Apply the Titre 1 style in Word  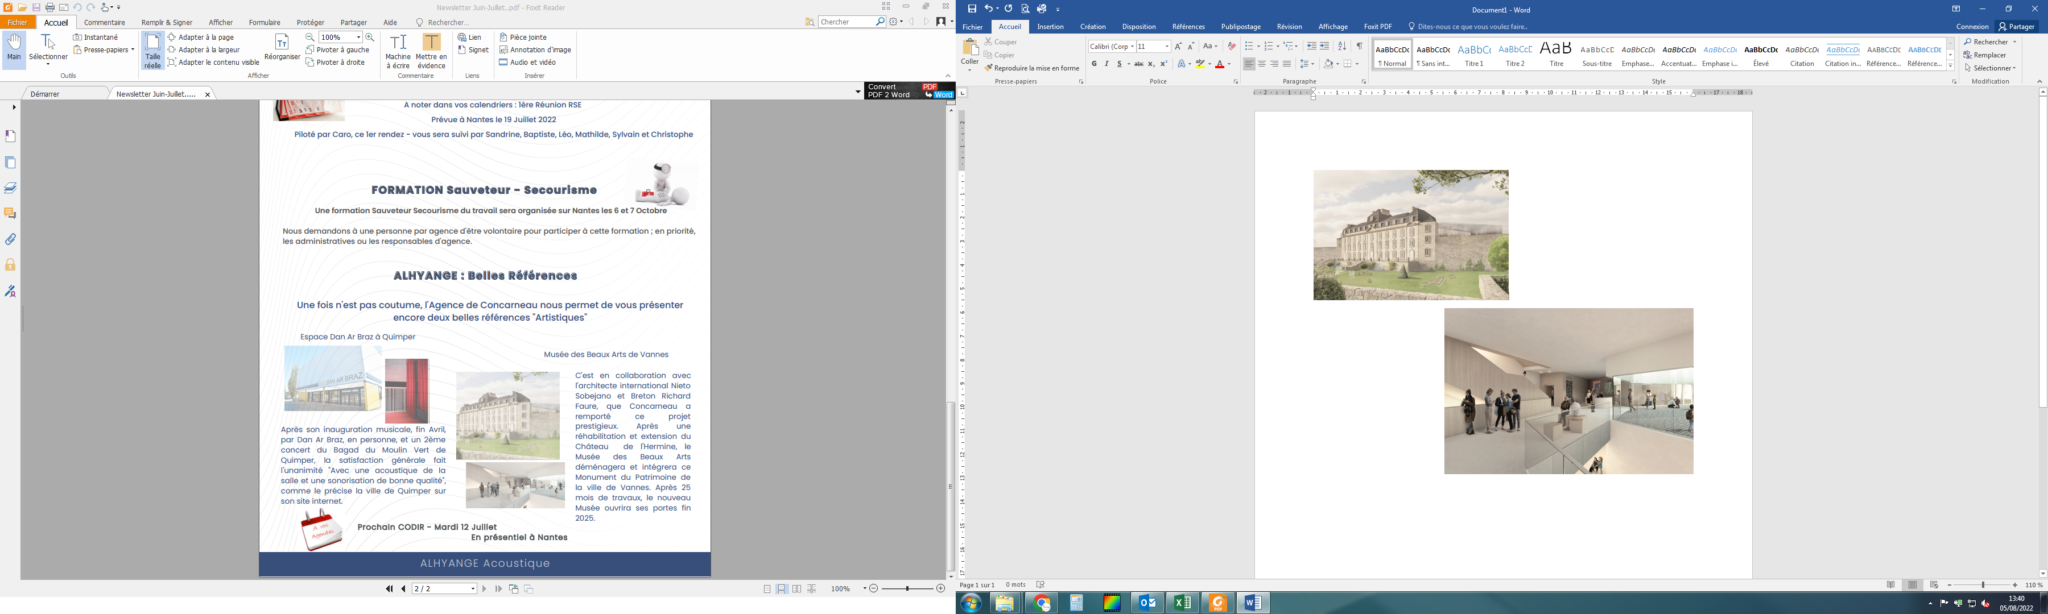pos(1474,54)
